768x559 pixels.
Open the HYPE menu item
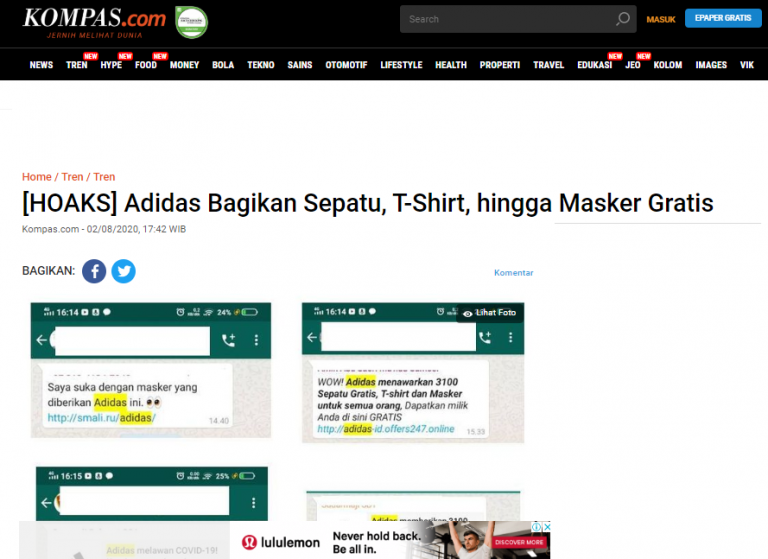pos(111,65)
